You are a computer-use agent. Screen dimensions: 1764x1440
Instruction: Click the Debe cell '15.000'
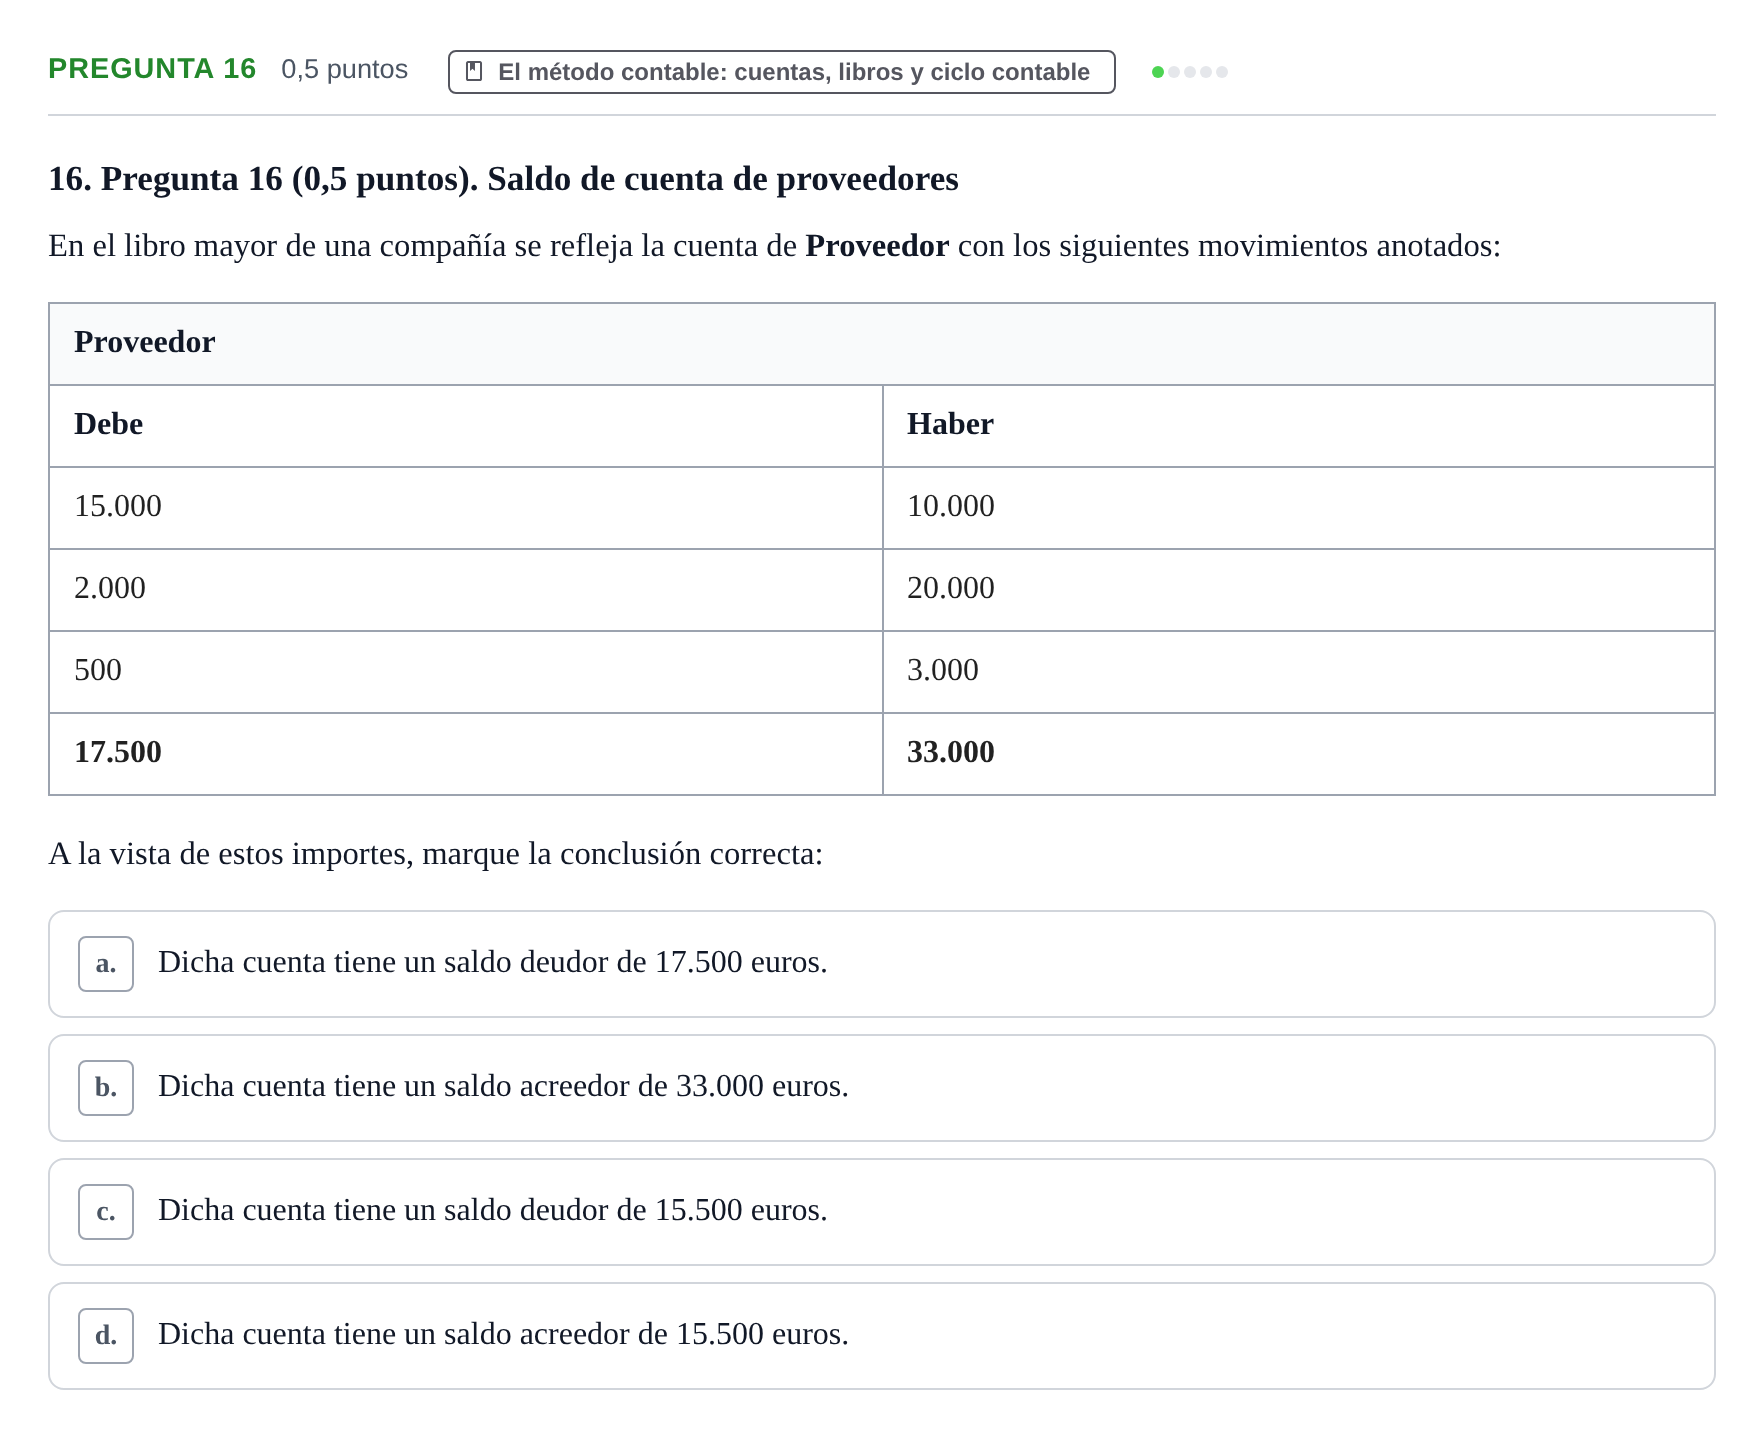tap(466, 508)
